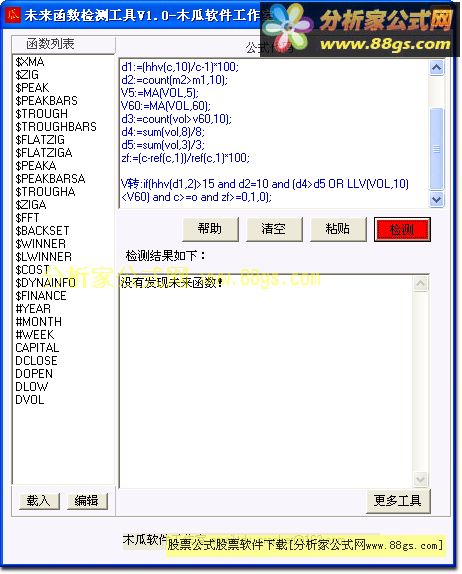Click the red 检测 detect button
462x574 pixels.
point(402,230)
